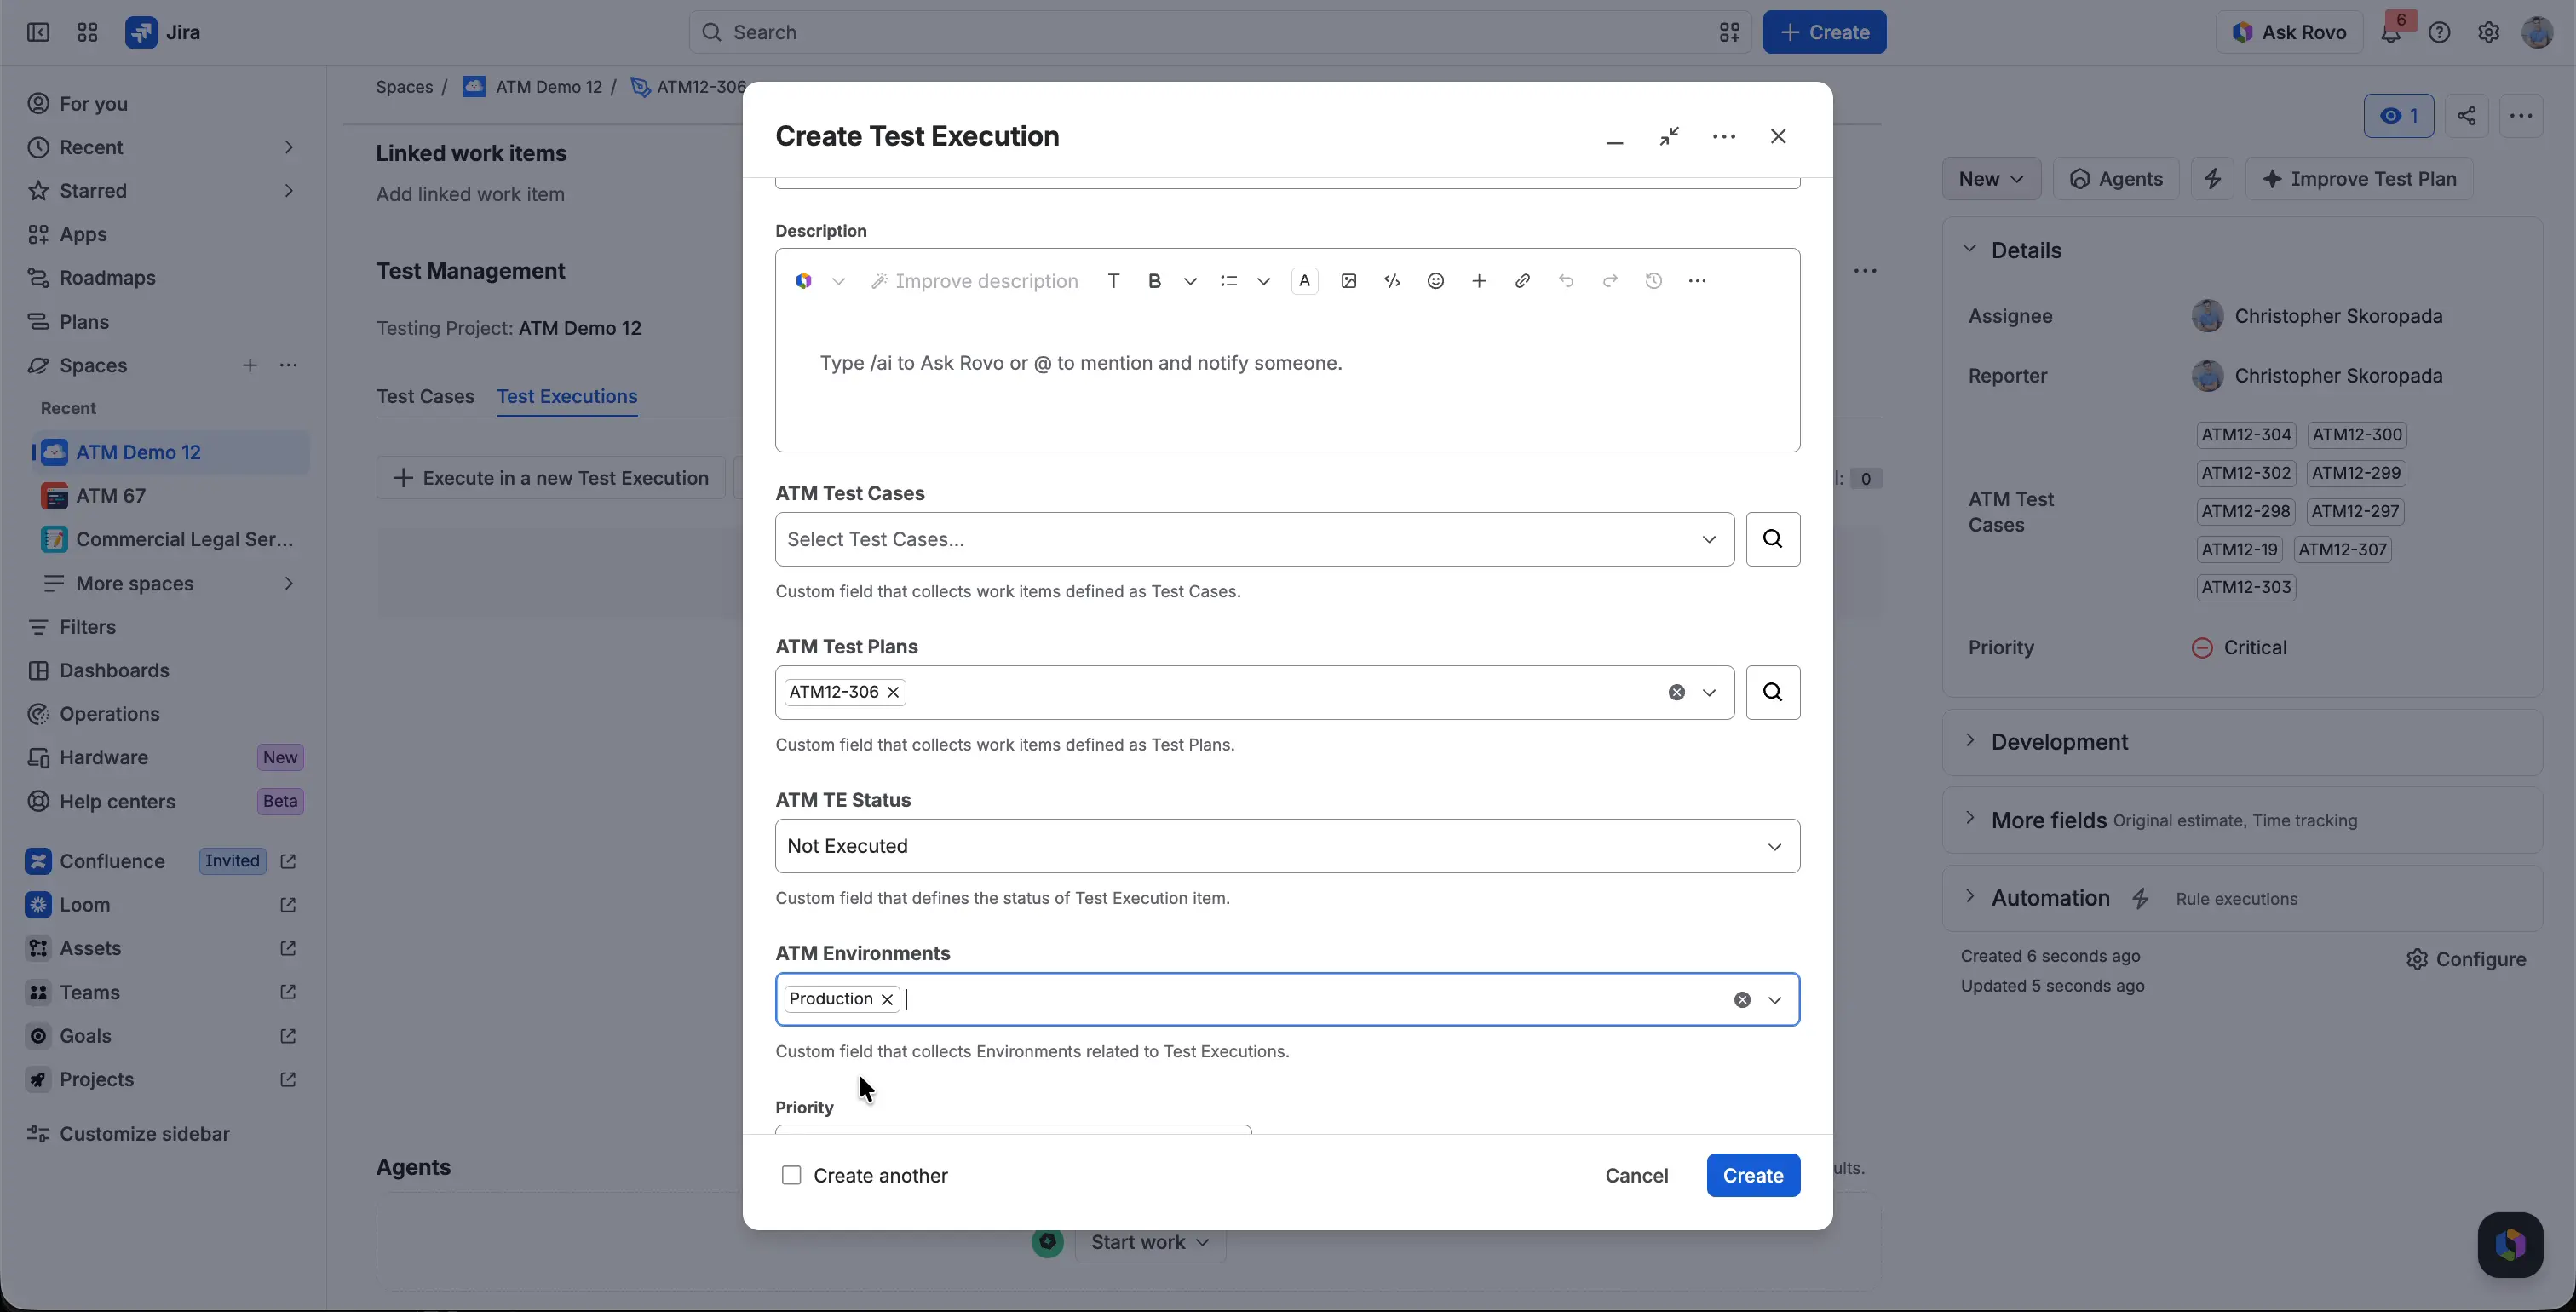
Task: Click the Bold formatting icon in description toolbar
Action: click(1154, 281)
